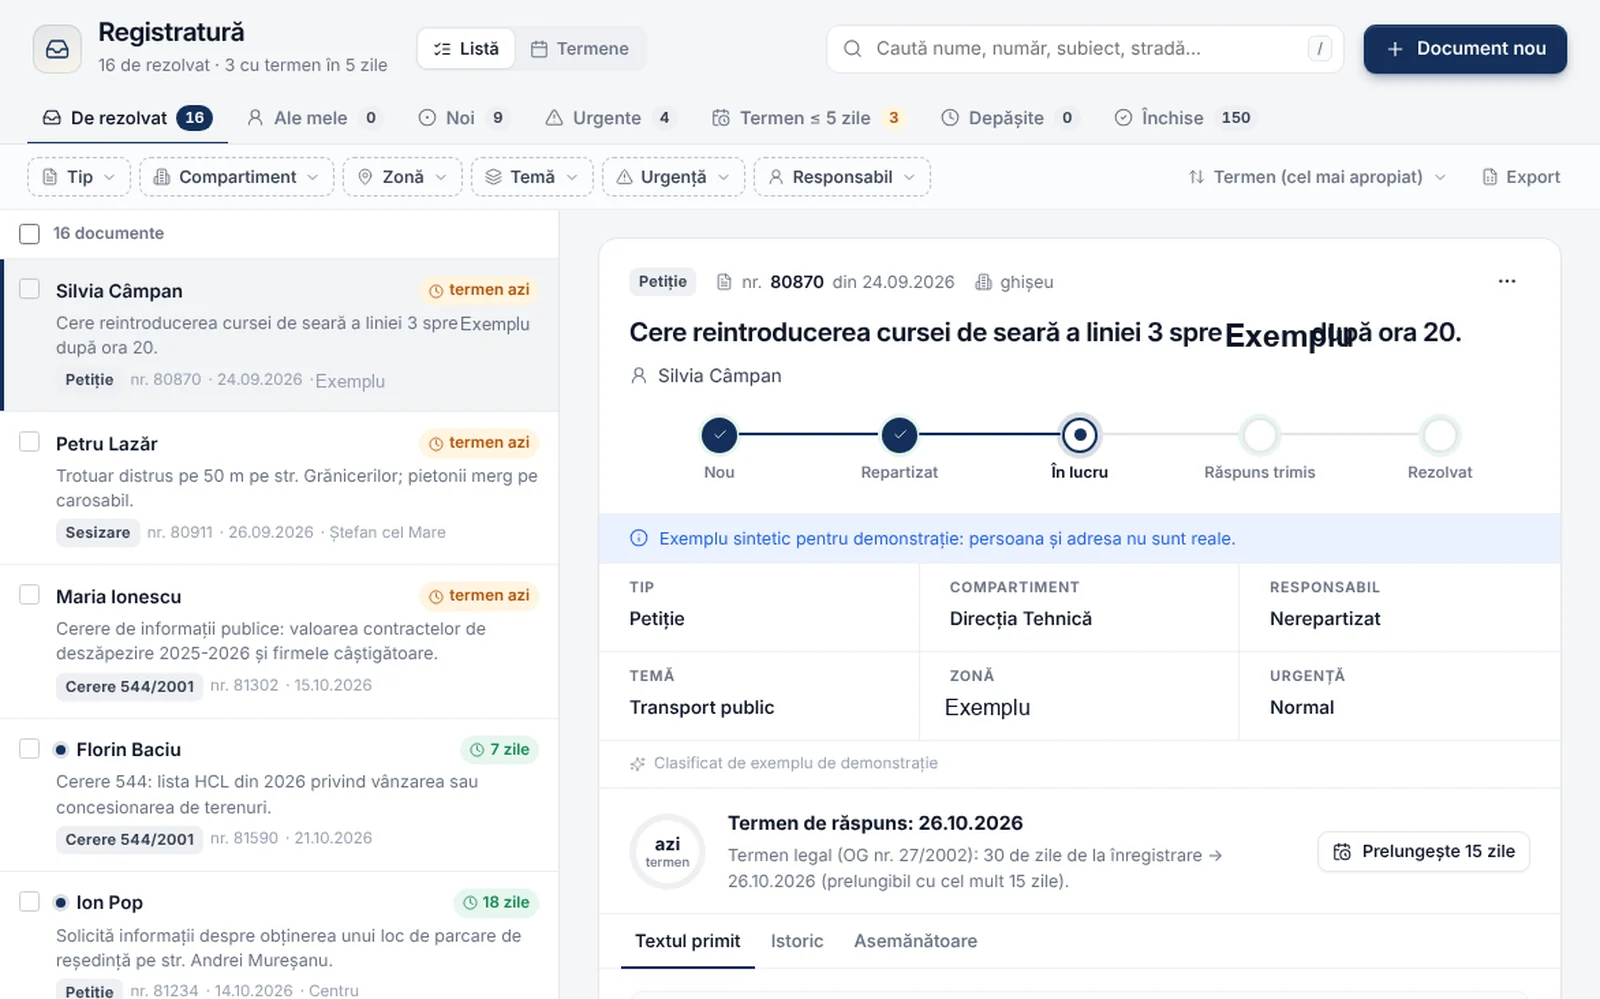Switch to the 'Listă' view
The width and height of the screenshot is (1600, 999).
pos(466,49)
